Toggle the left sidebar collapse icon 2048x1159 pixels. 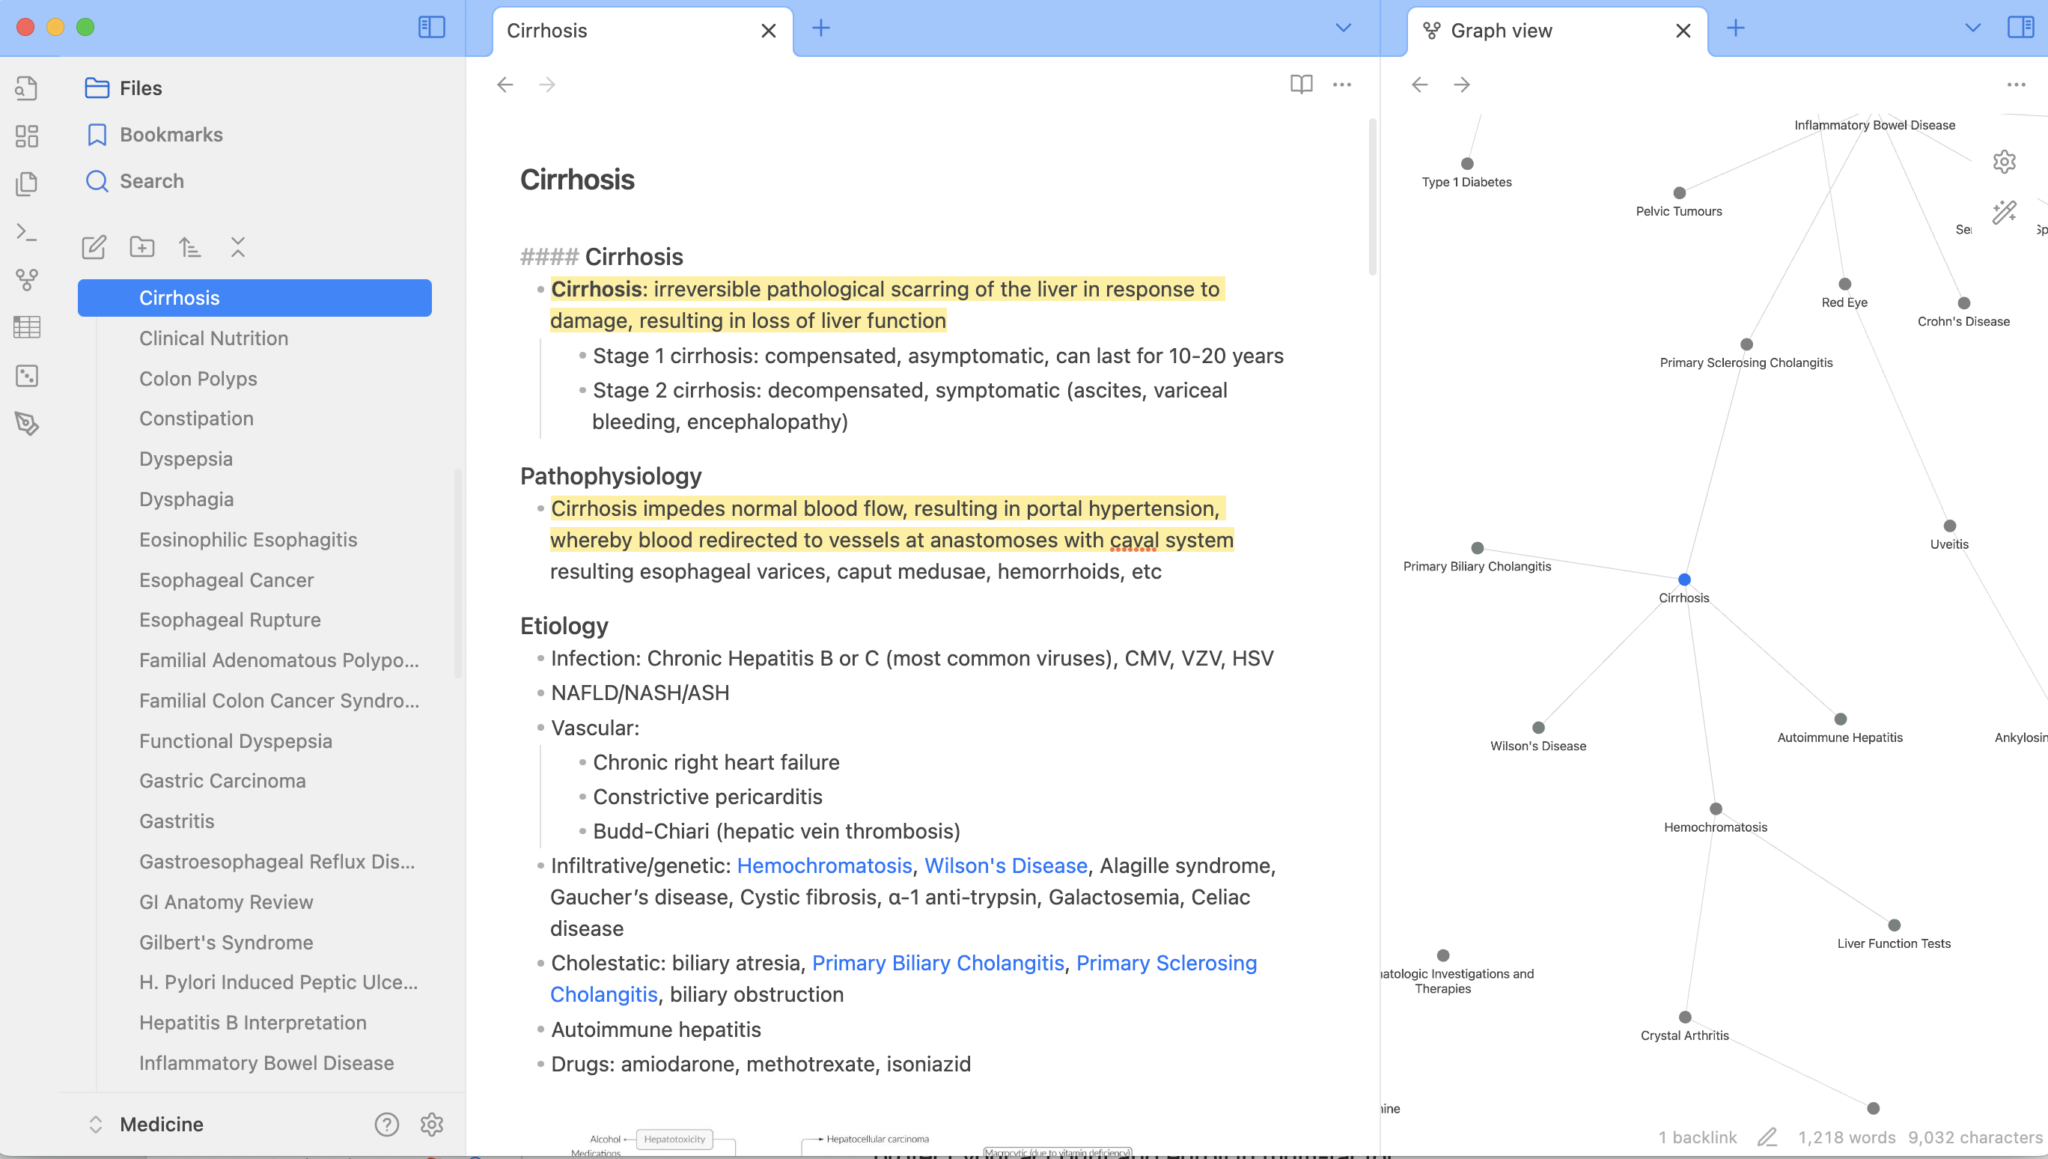pos(431,27)
